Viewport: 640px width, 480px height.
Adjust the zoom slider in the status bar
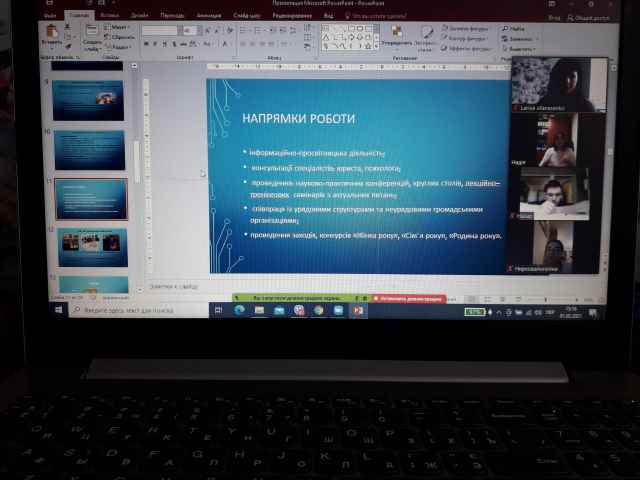546,300
